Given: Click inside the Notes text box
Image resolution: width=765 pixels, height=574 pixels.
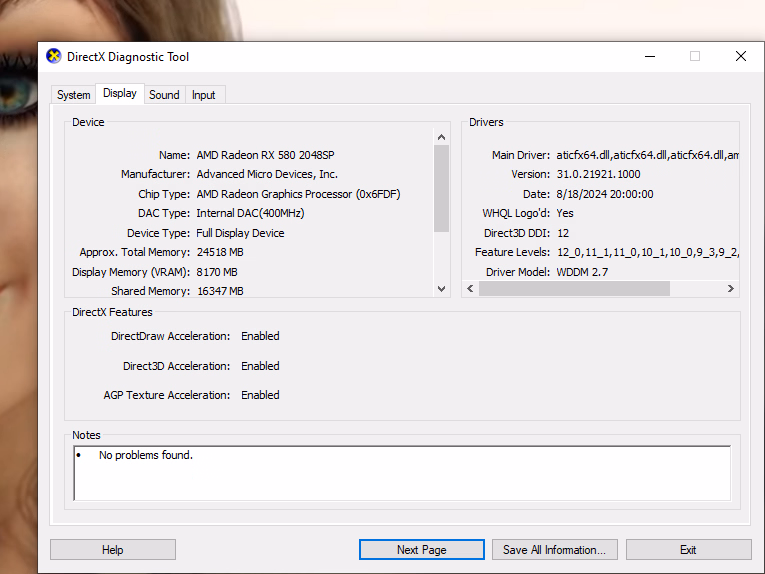Looking at the screenshot, I should pyautogui.click(x=402, y=473).
